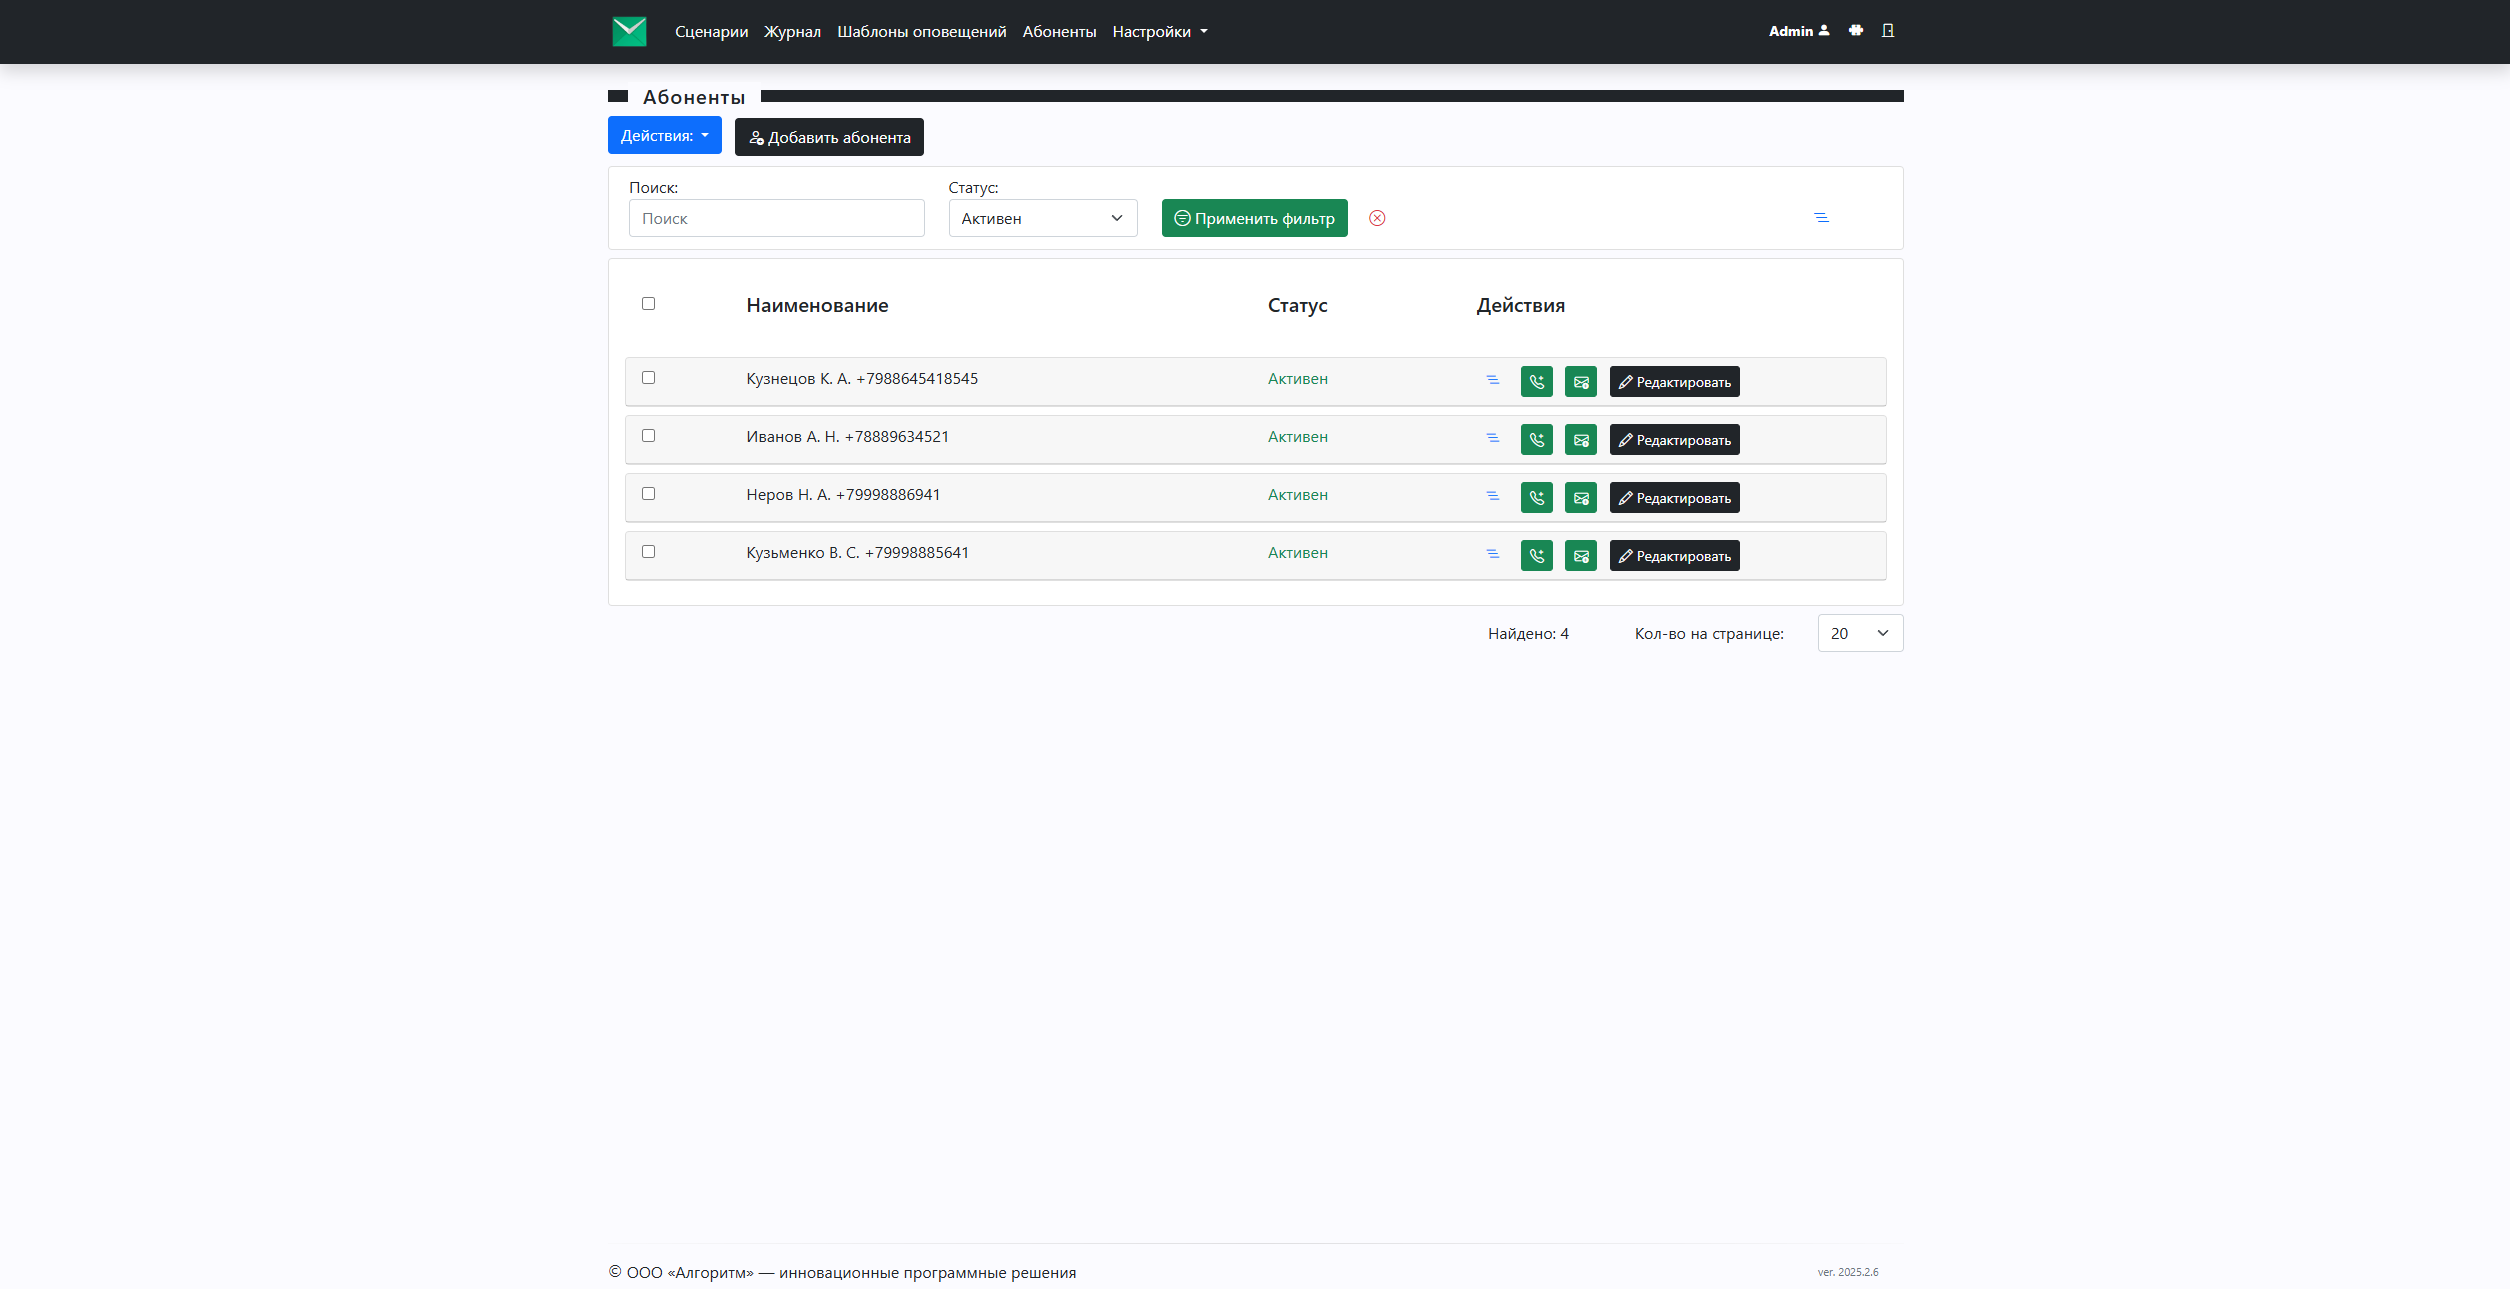
Task: Check the Кузнецов К. А. row checkbox
Action: [648, 377]
